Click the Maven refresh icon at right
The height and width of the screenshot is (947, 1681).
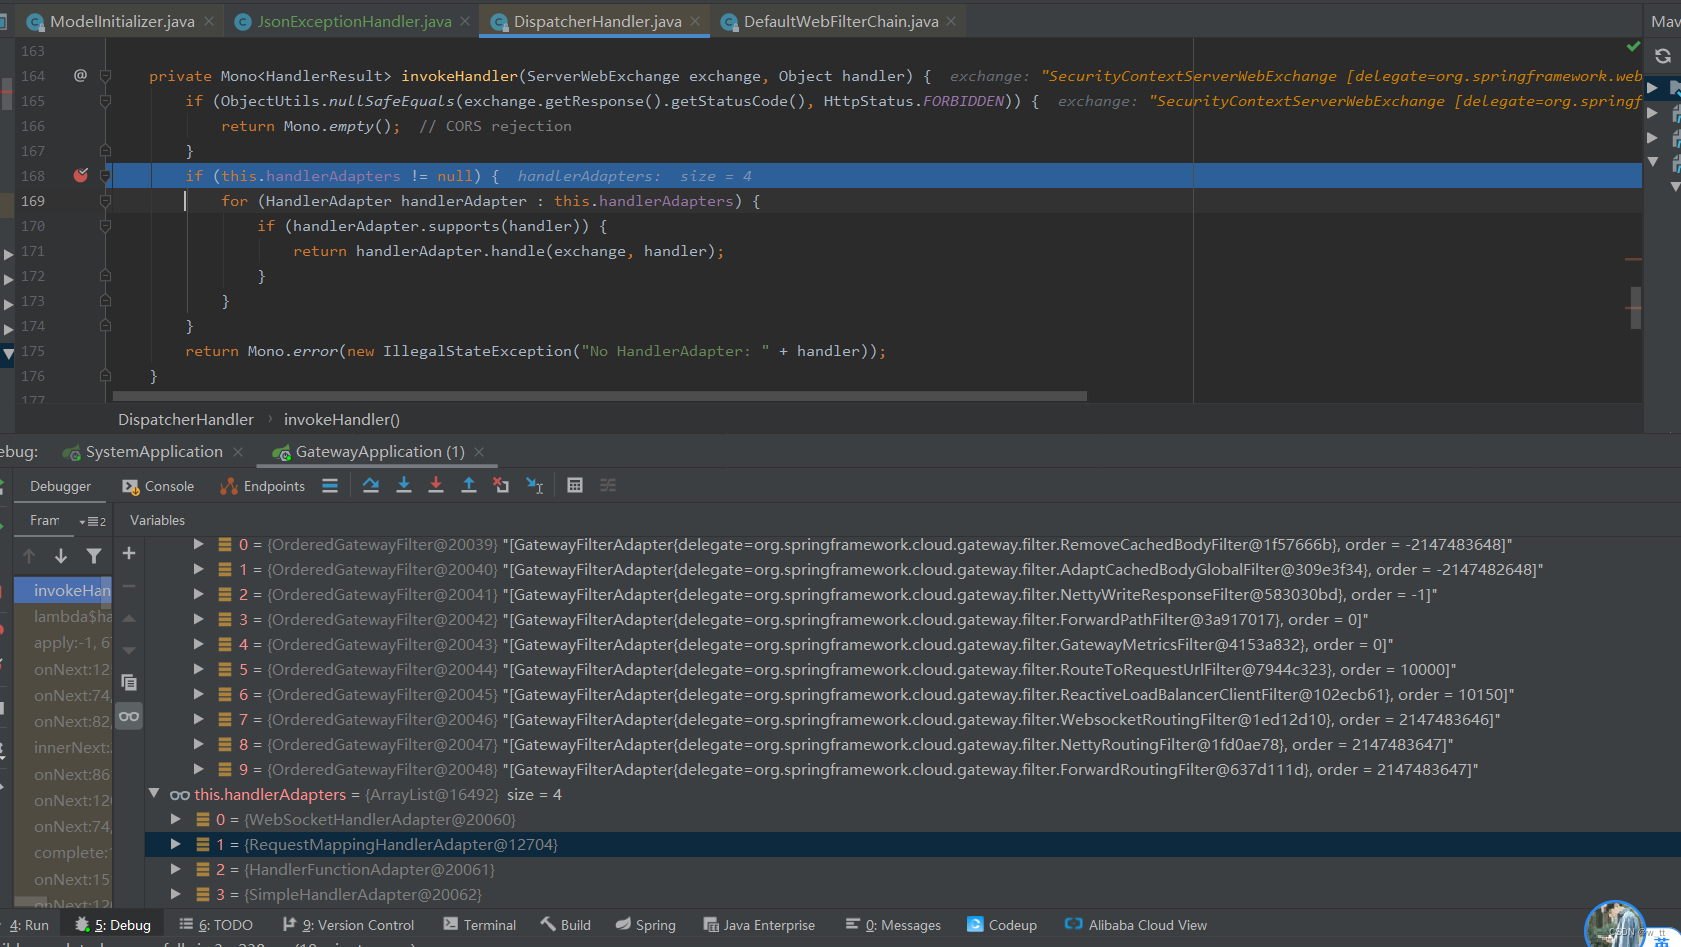click(1663, 56)
